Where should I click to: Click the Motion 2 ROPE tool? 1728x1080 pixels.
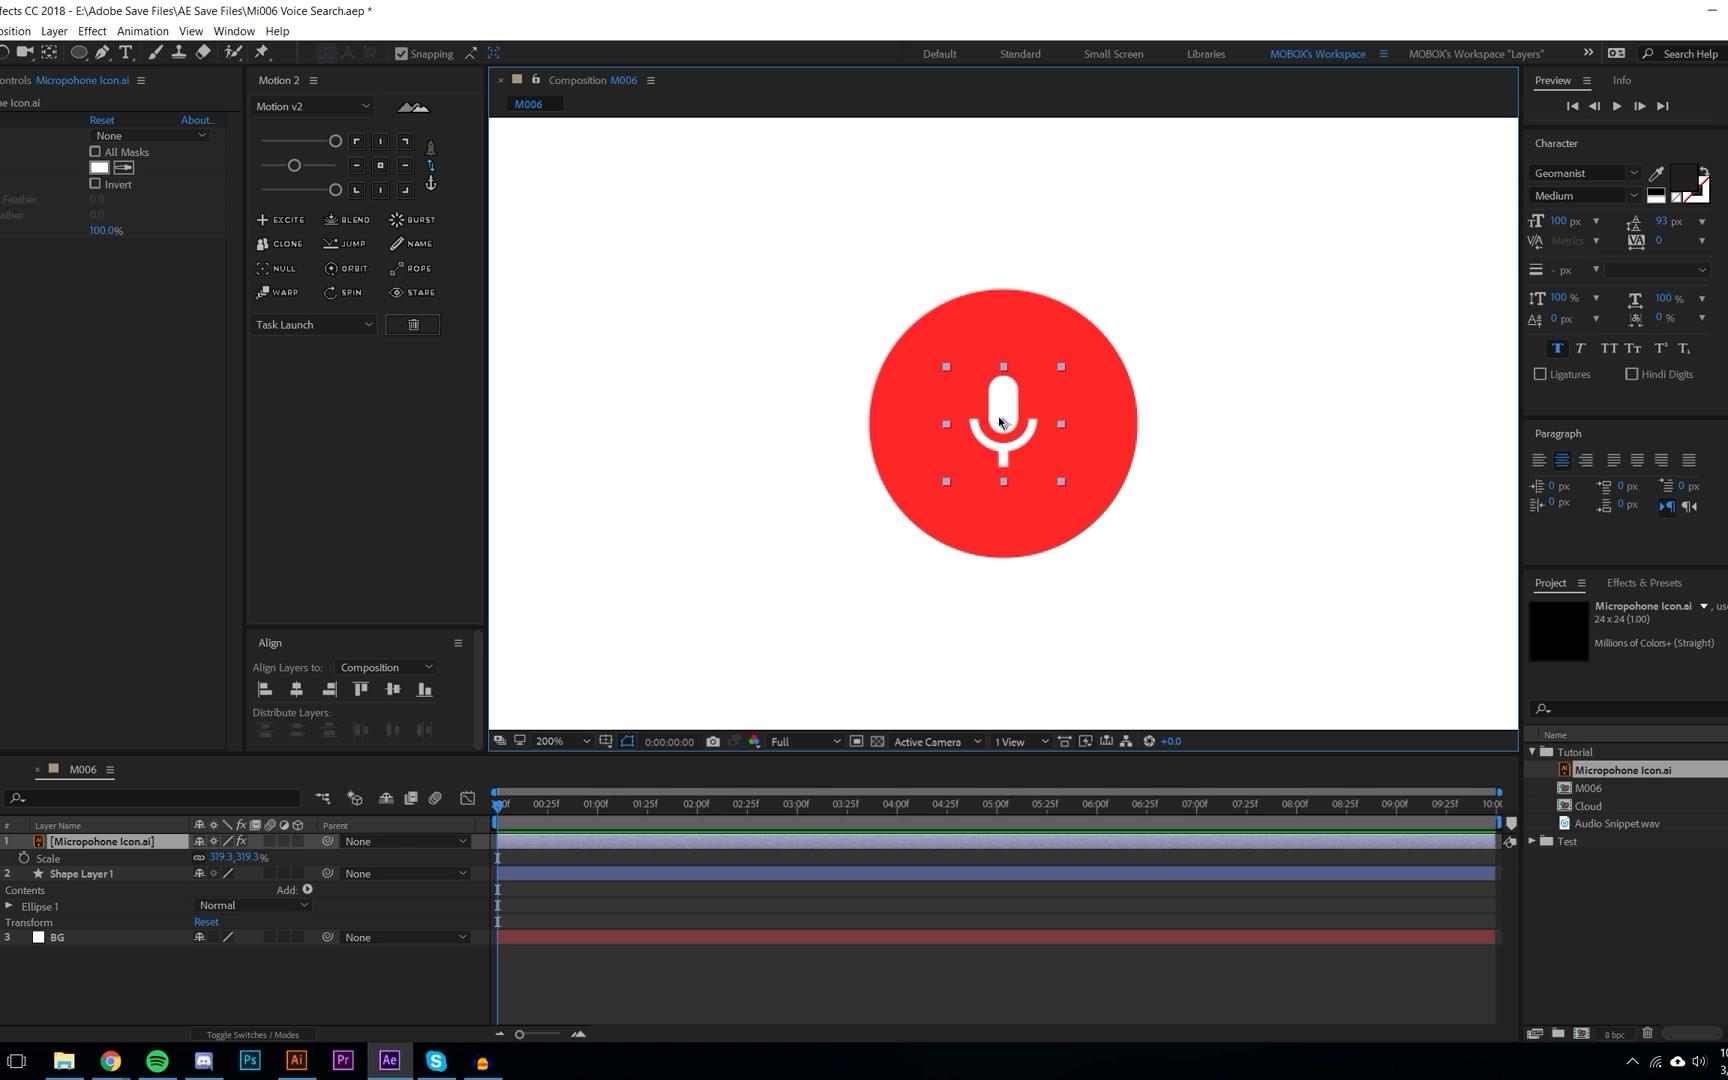[x=411, y=269]
